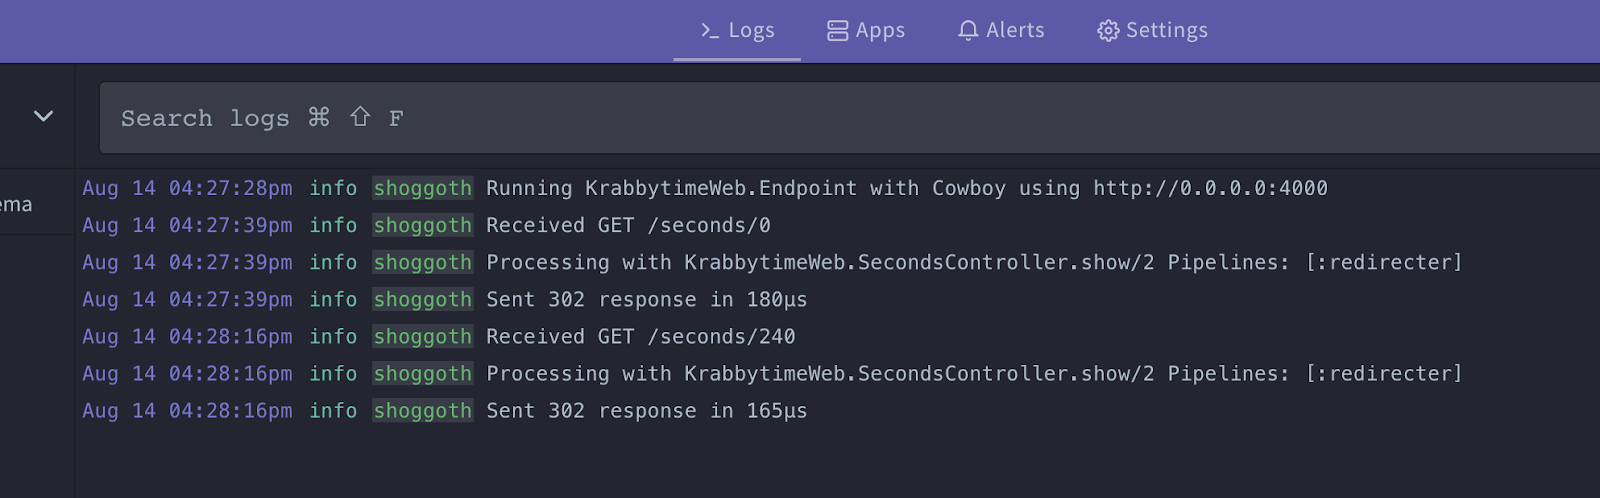Click the command key shortcut symbol in search
The width and height of the screenshot is (1600, 498).
coord(319,117)
